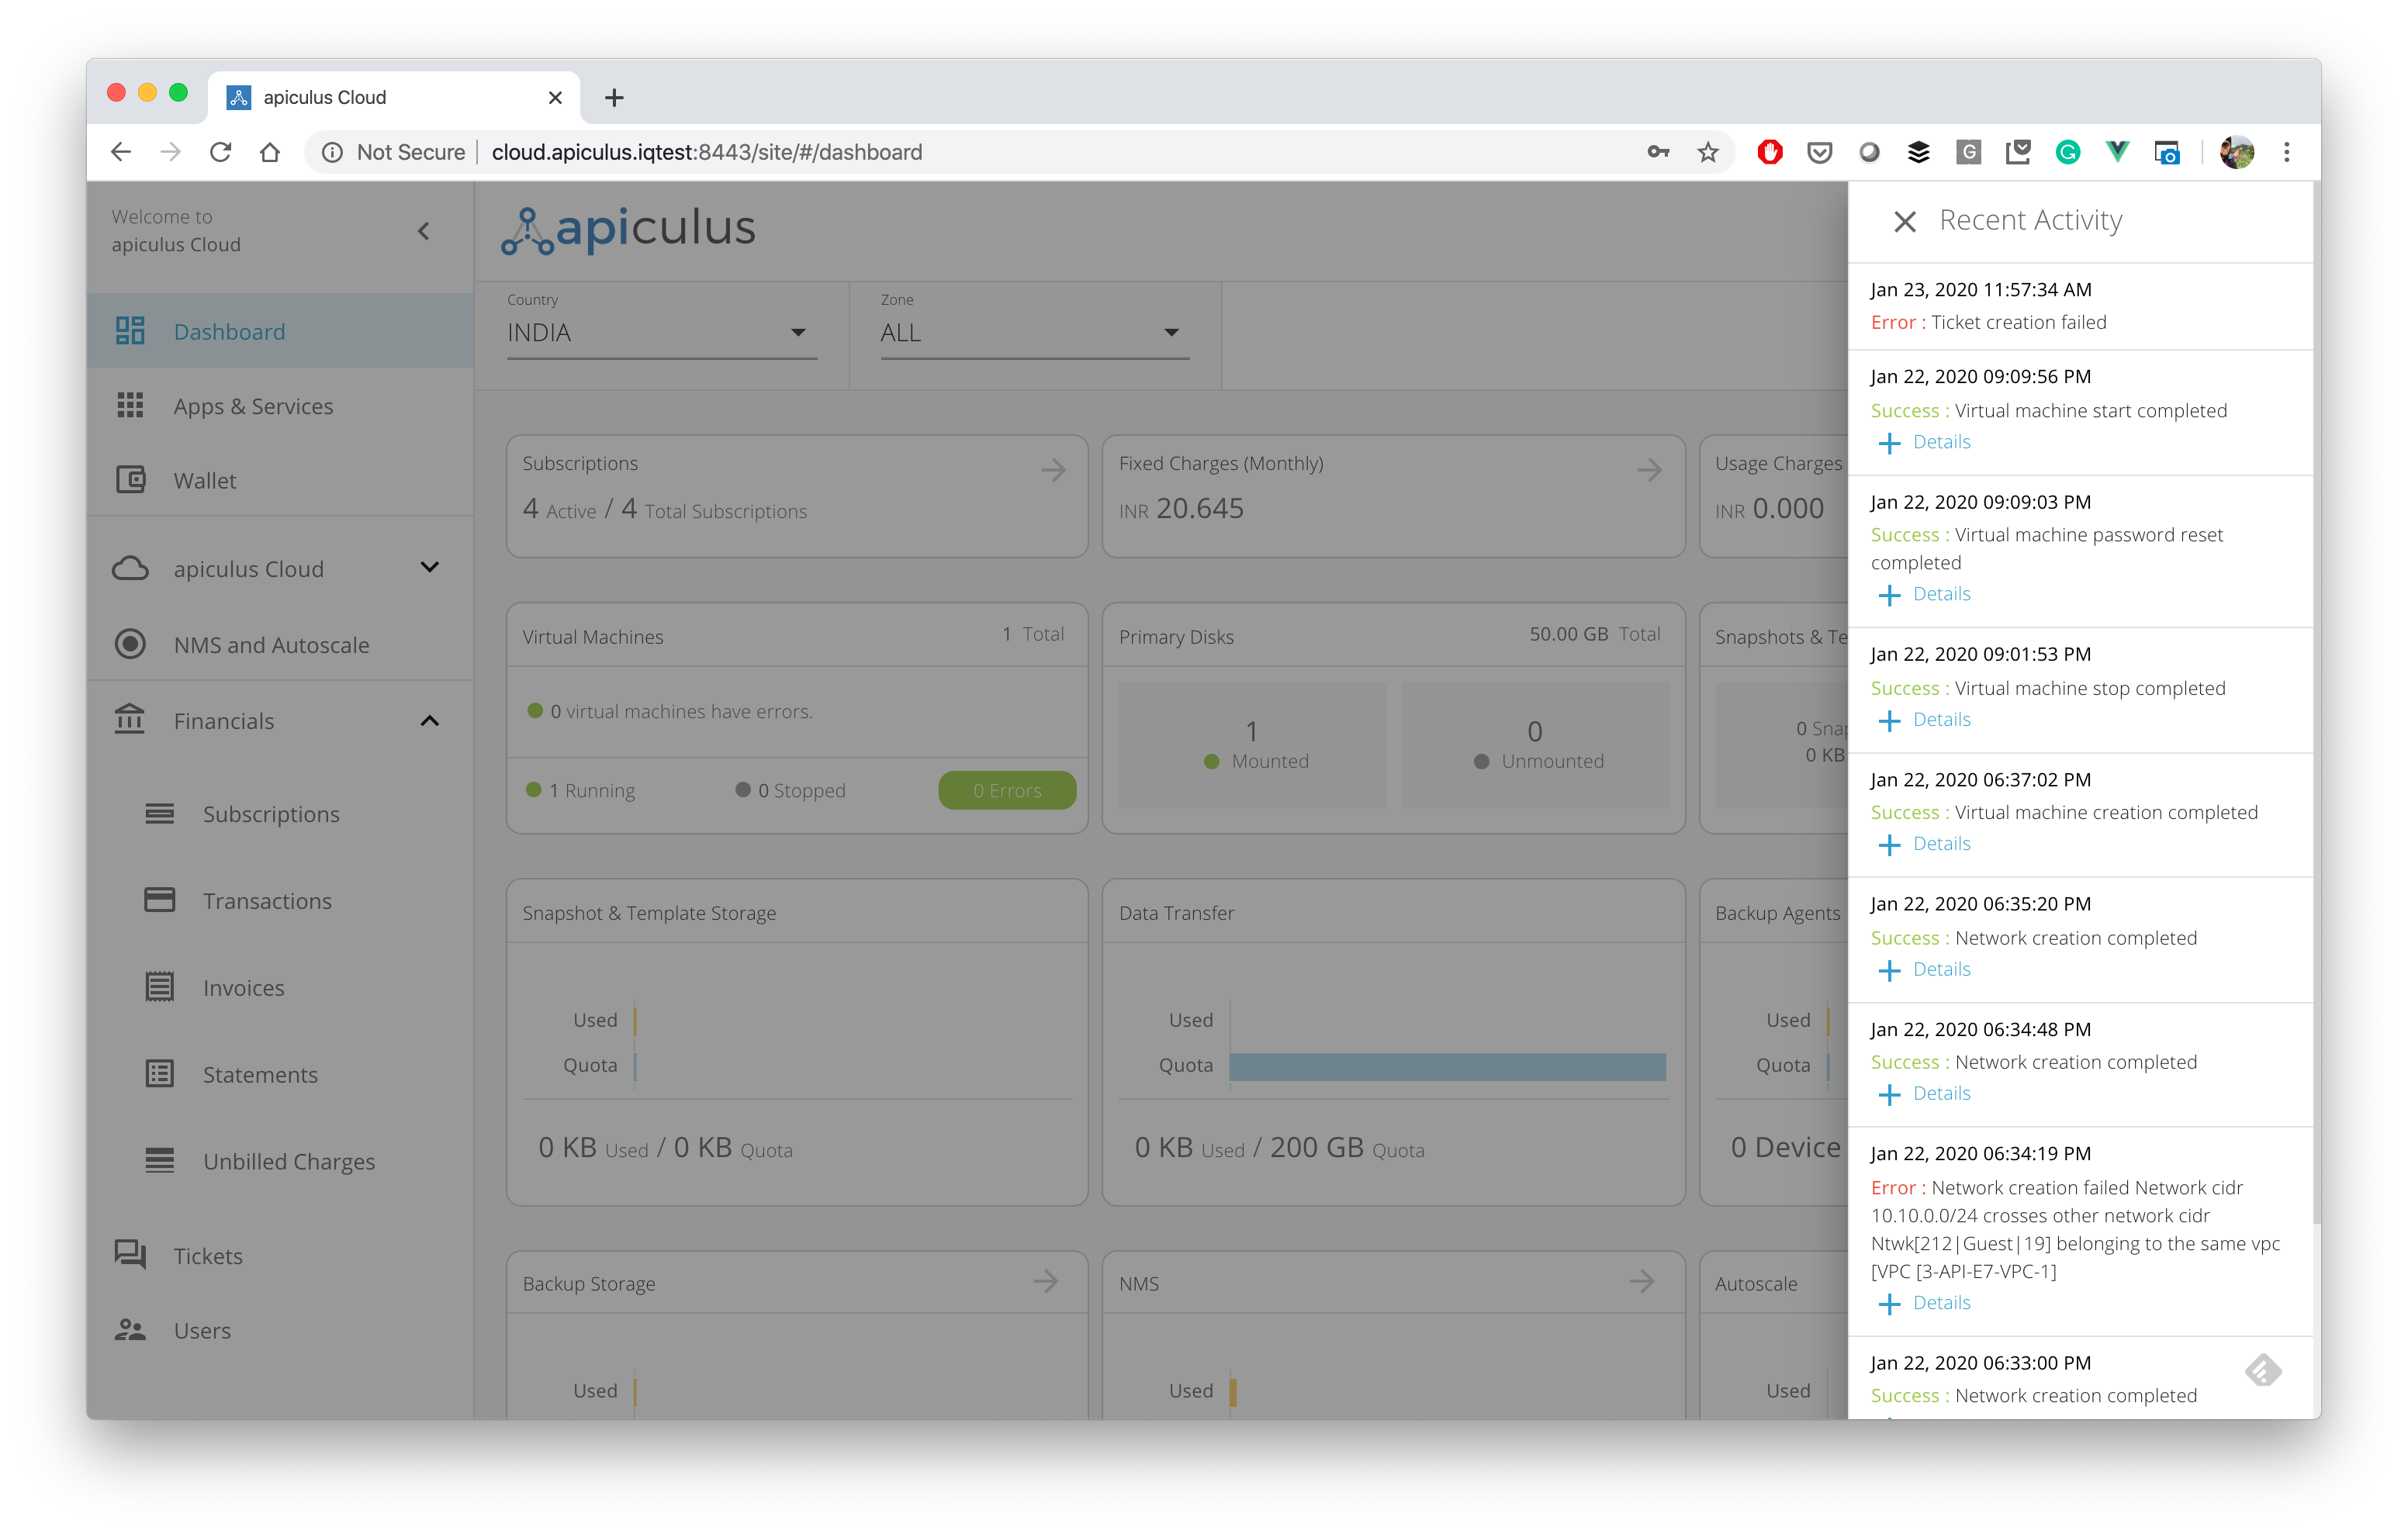Click the saved password key icon
Screen dimensions: 2408x1534
1658,152
